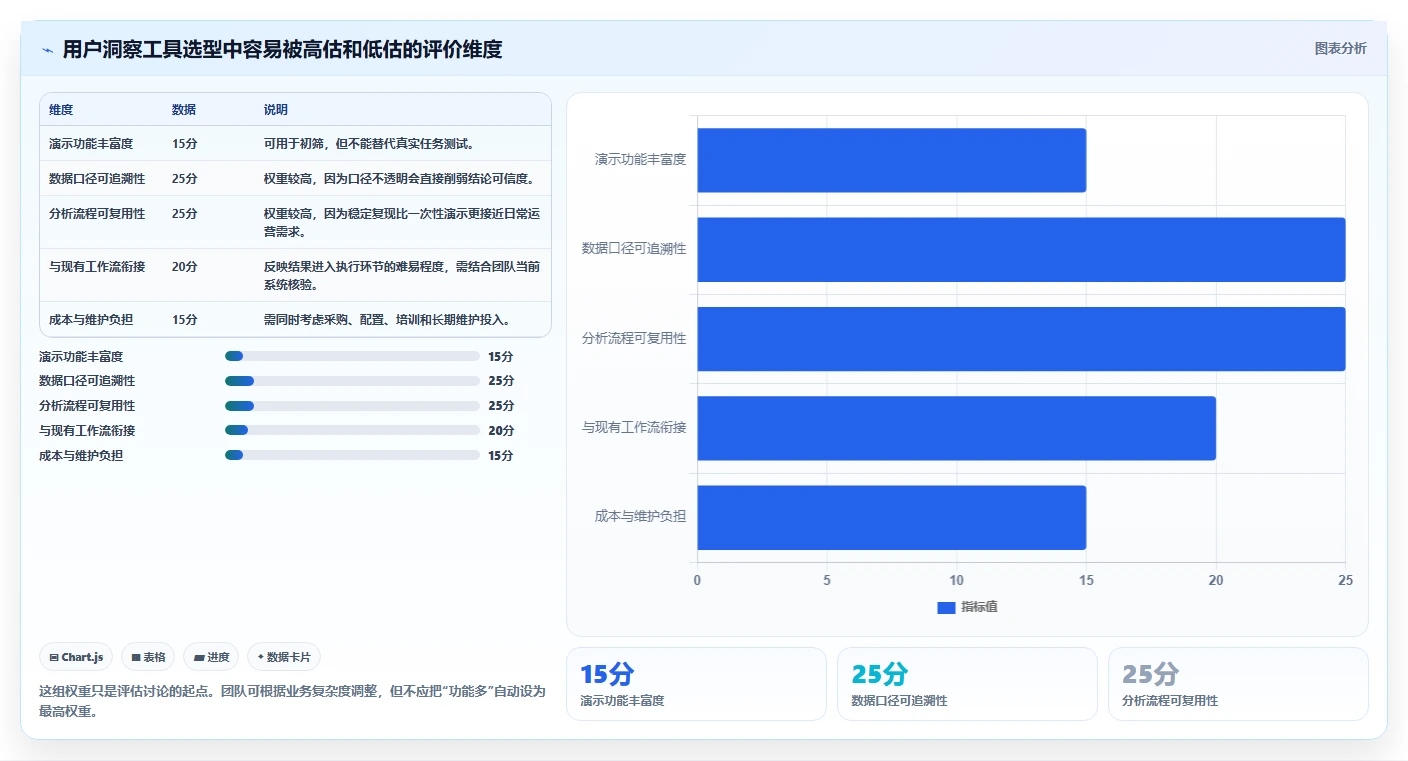Select the 成本与维护负担 table row cell
The width and height of the screenshot is (1408, 761).
(x=91, y=320)
